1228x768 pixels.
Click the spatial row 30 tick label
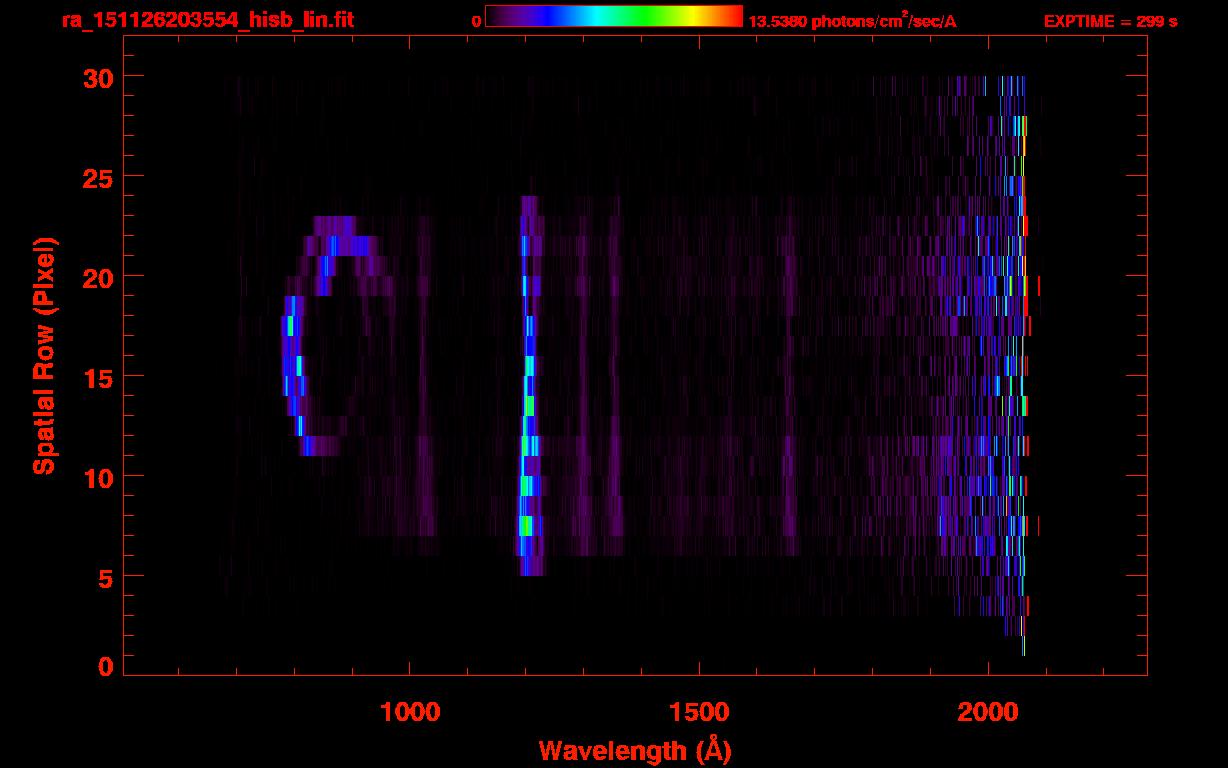(x=98, y=76)
